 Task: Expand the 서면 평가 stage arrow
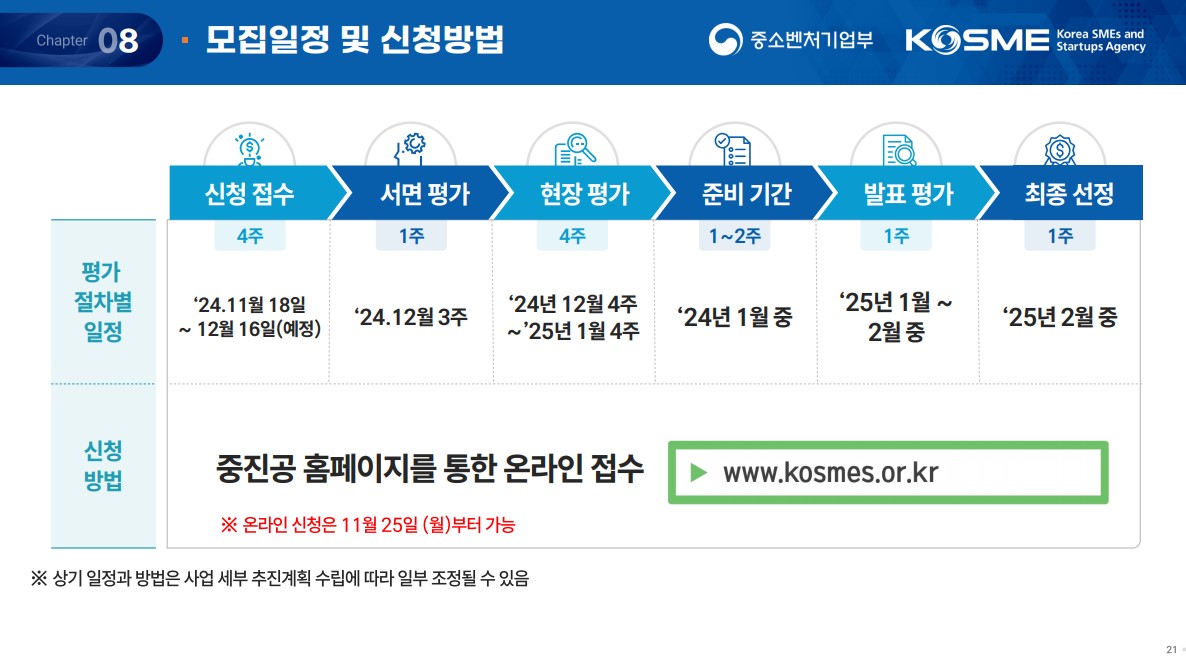point(411,192)
